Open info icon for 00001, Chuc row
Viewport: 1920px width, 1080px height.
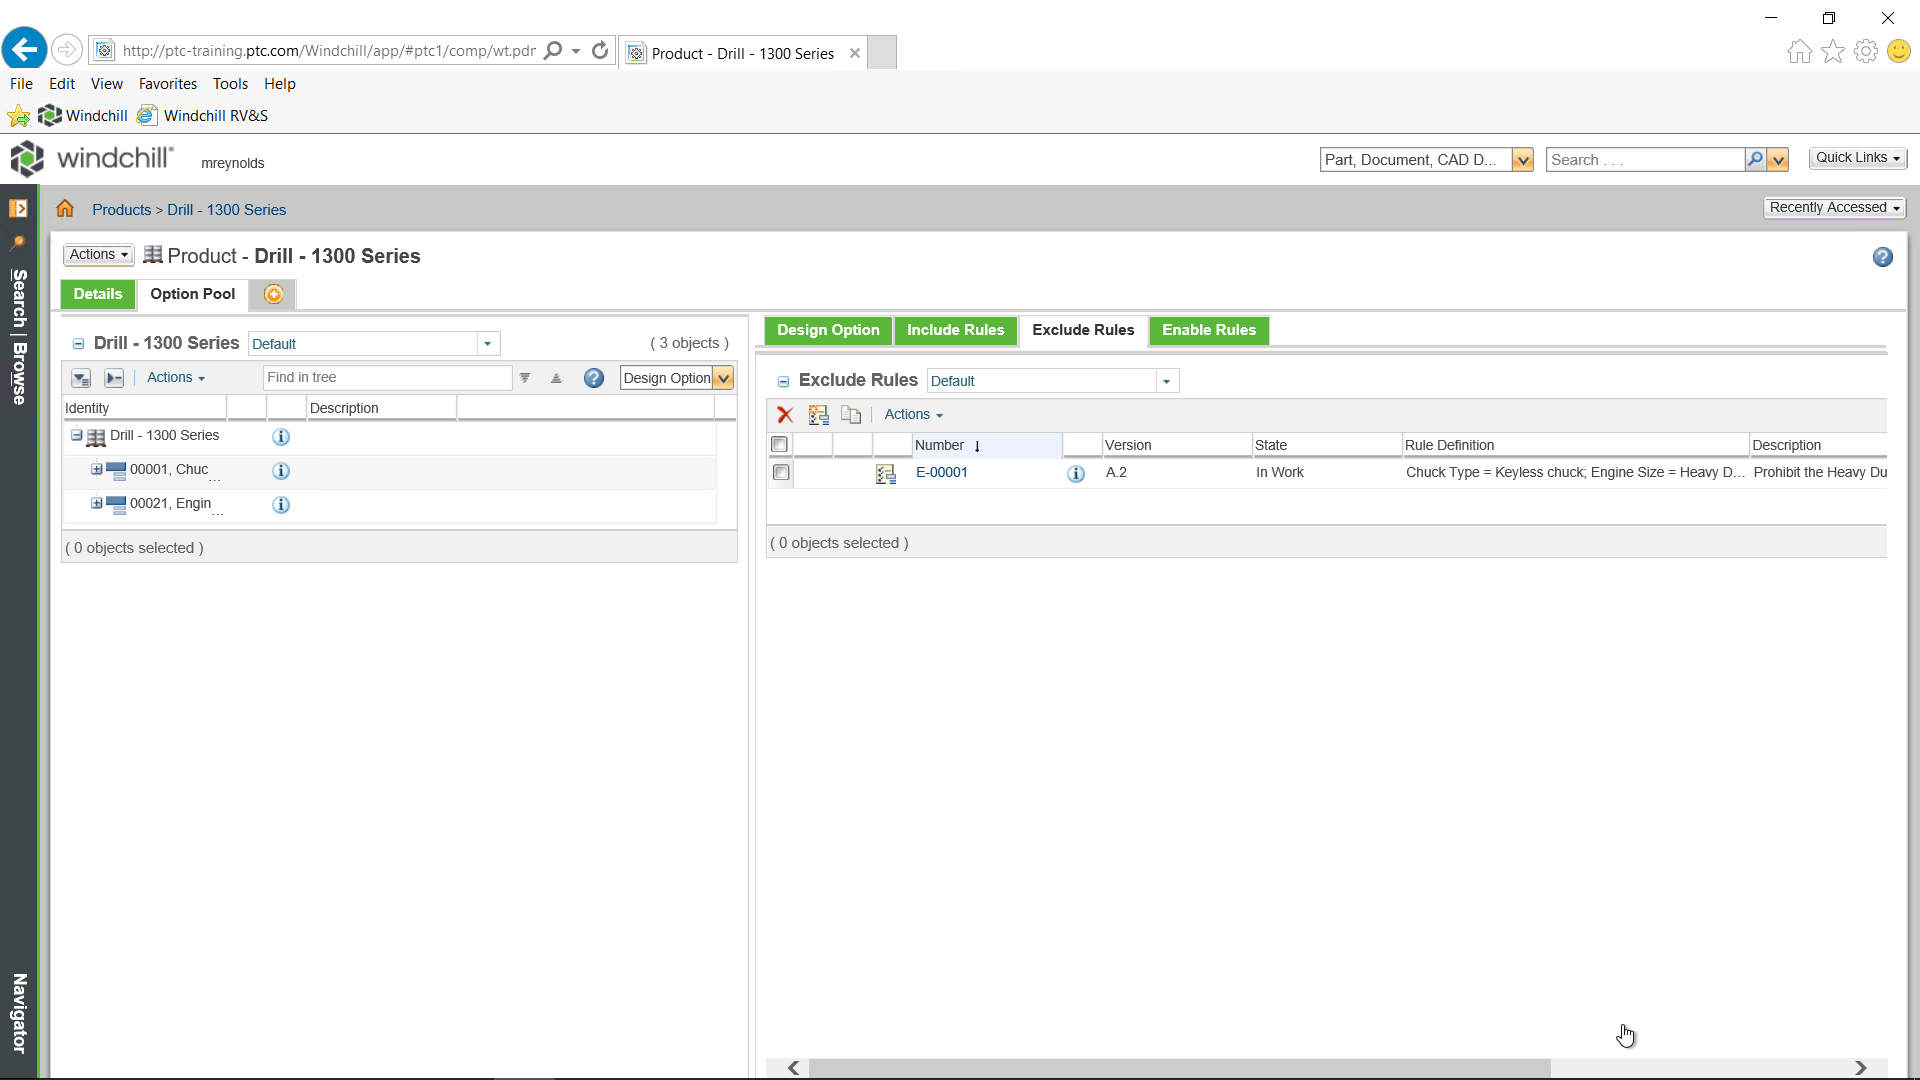pyautogui.click(x=281, y=471)
